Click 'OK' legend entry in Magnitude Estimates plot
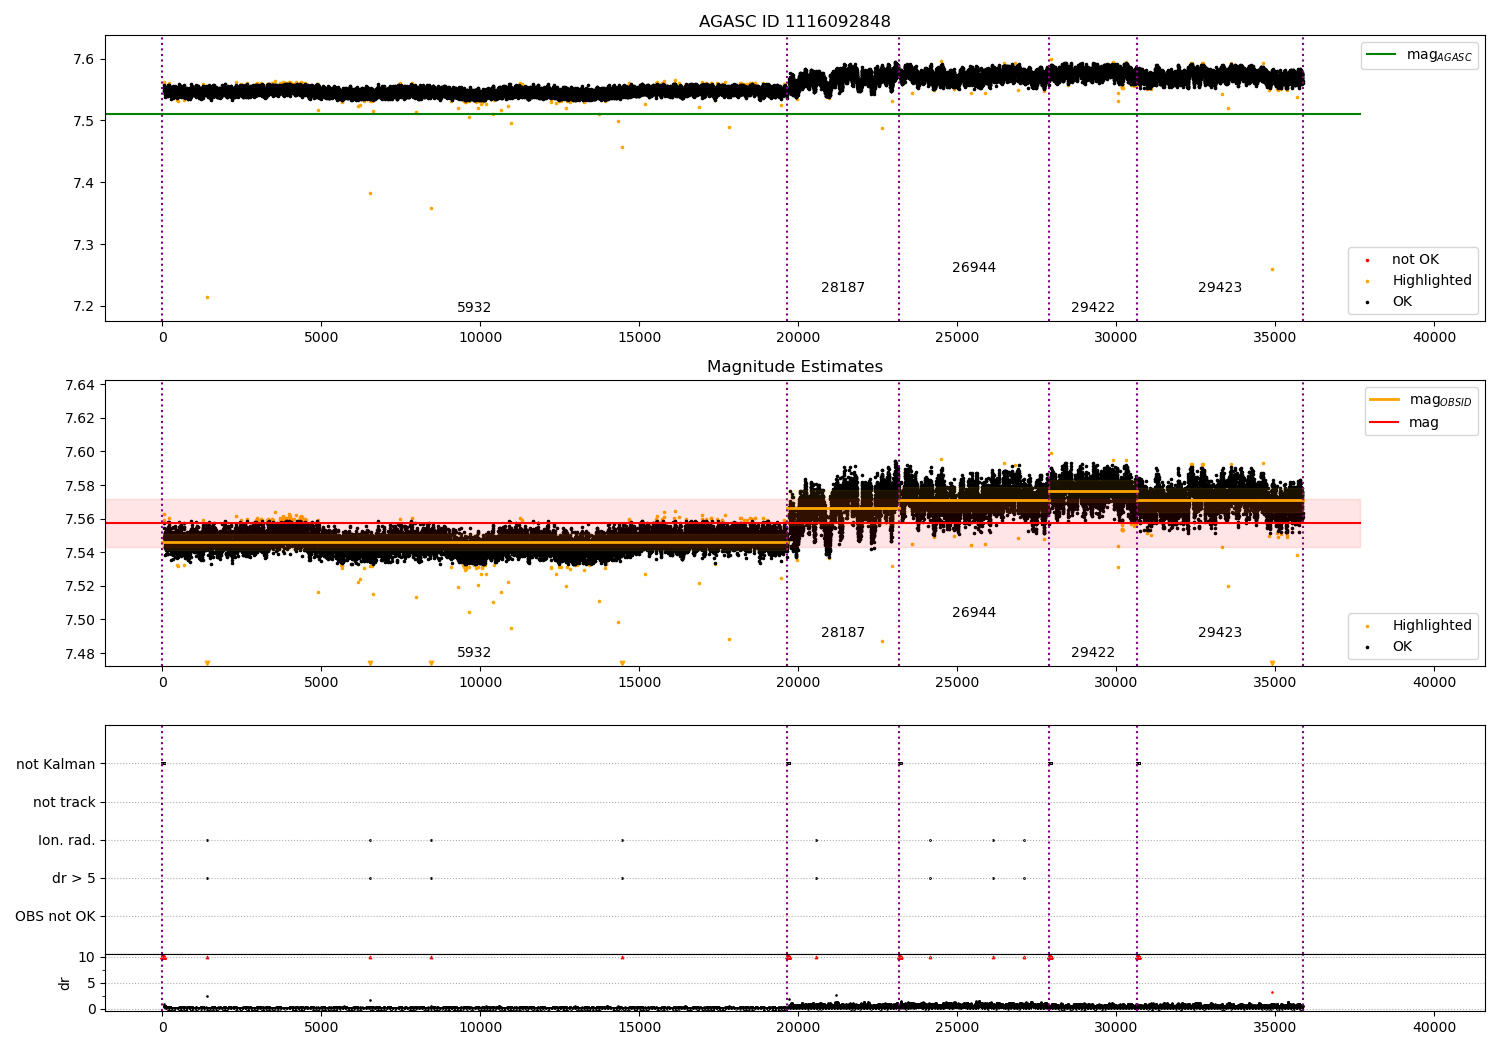 point(1402,647)
